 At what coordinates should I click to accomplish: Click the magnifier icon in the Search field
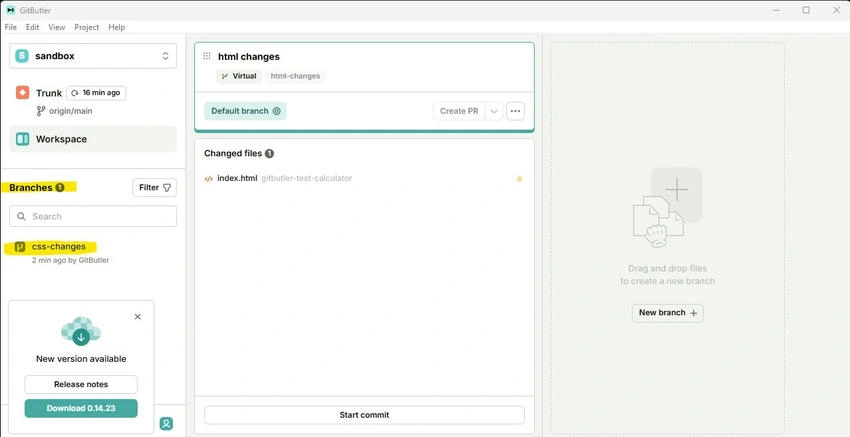(x=21, y=216)
